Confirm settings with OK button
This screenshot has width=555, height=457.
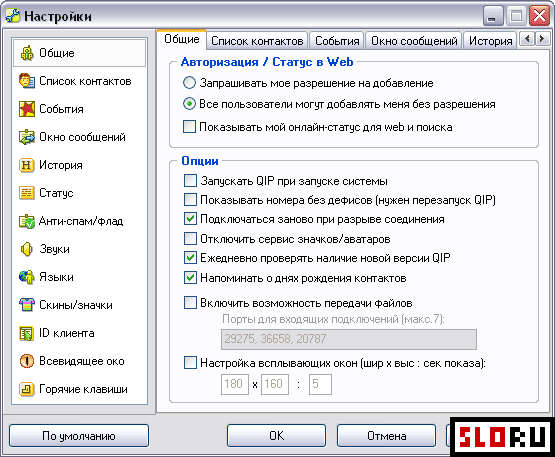pos(276,436)
